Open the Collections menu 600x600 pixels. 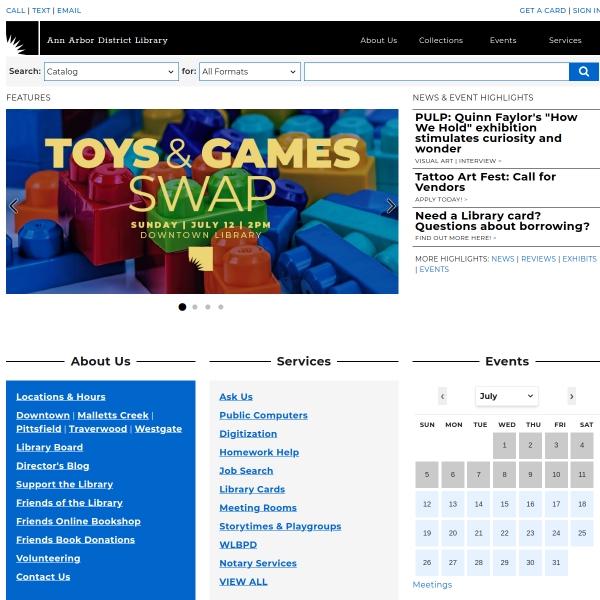click(x=440, y=40)
